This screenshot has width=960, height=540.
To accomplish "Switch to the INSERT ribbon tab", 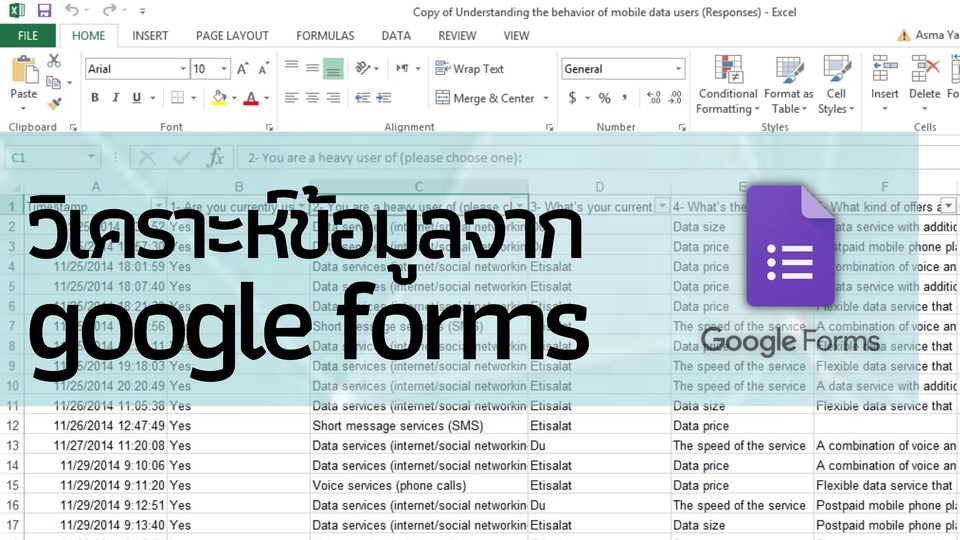I will [x=150, y=36].
